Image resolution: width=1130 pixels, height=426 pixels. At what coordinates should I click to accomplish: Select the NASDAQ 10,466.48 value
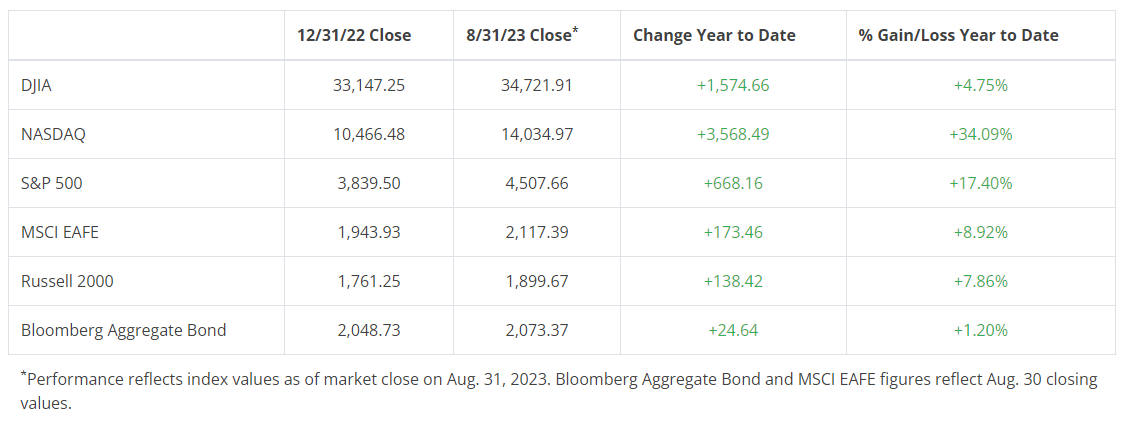[368, 134]
